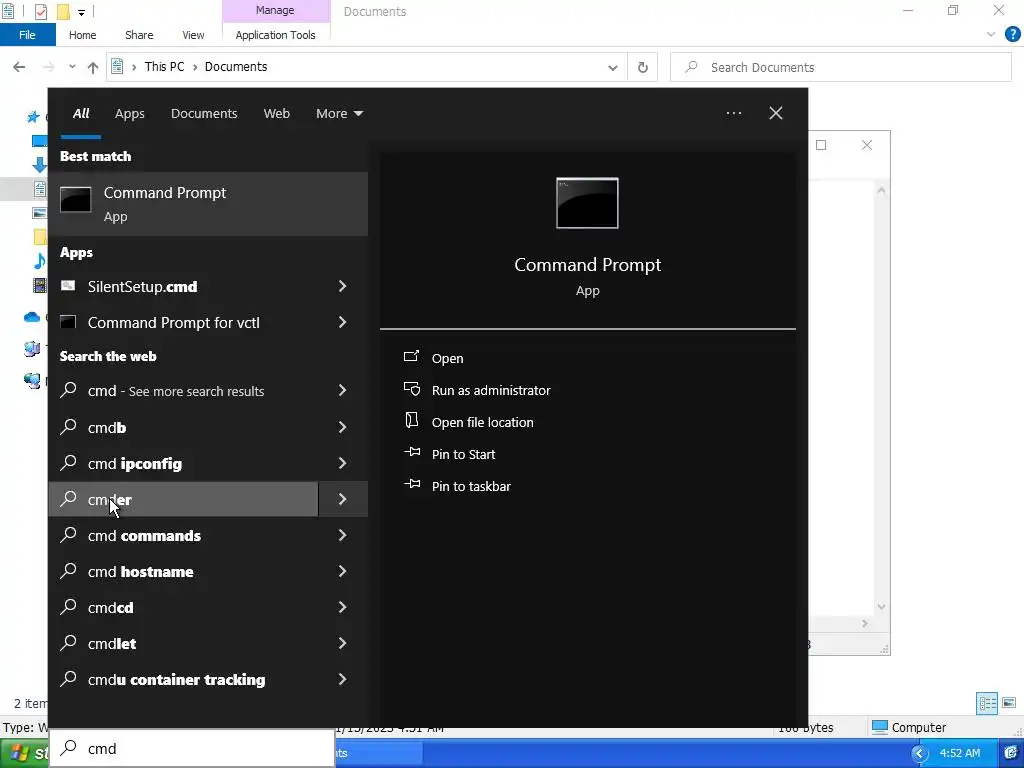Open the Share ribbon tab

139,35
